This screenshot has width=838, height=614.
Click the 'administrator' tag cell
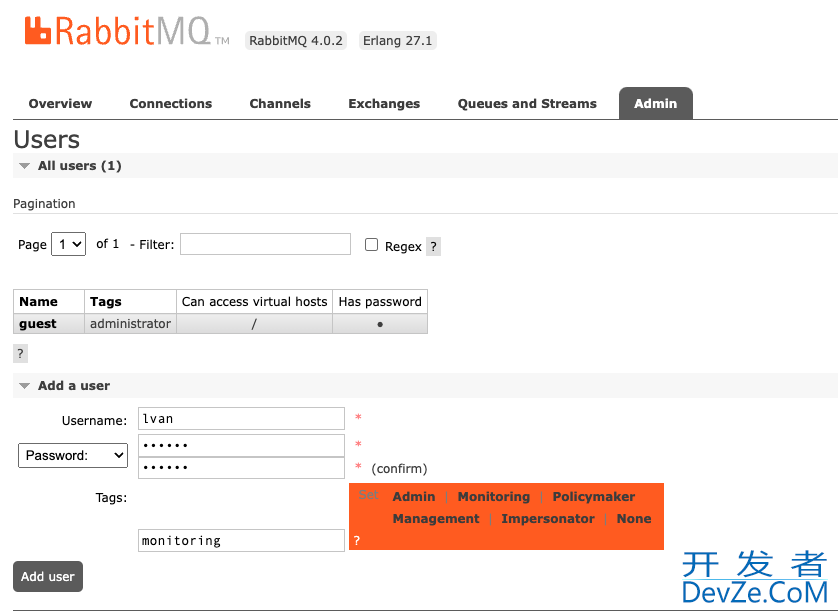(130, 324)
